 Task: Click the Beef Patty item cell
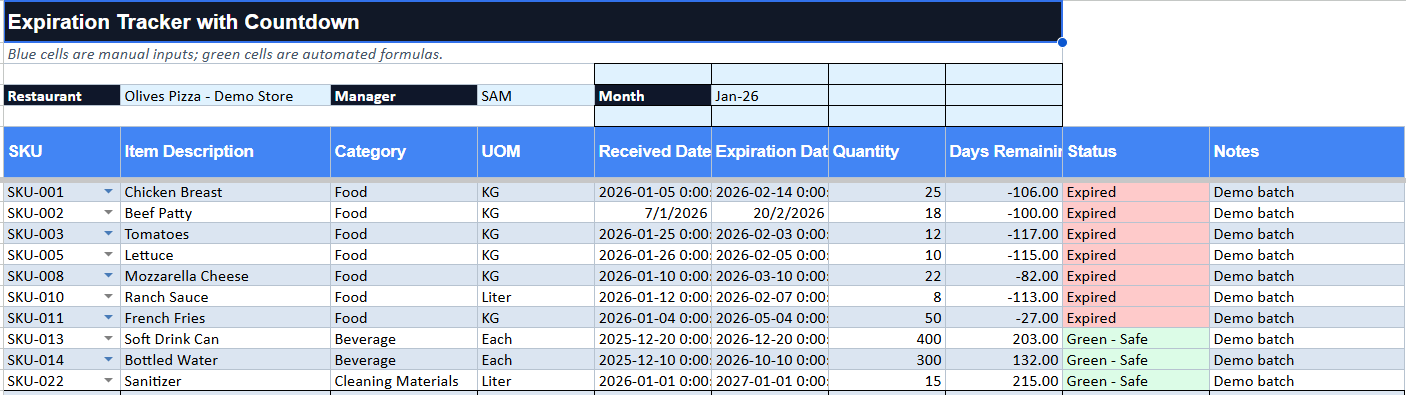click(225, 213)
